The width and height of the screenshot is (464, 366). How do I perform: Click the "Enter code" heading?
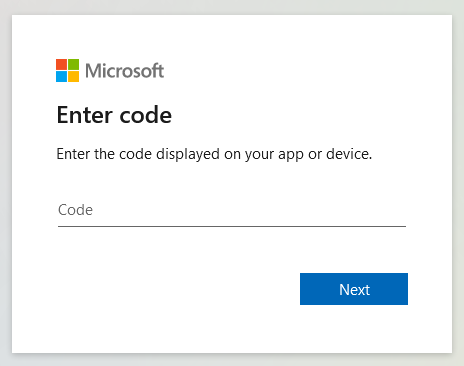(114, 115)
